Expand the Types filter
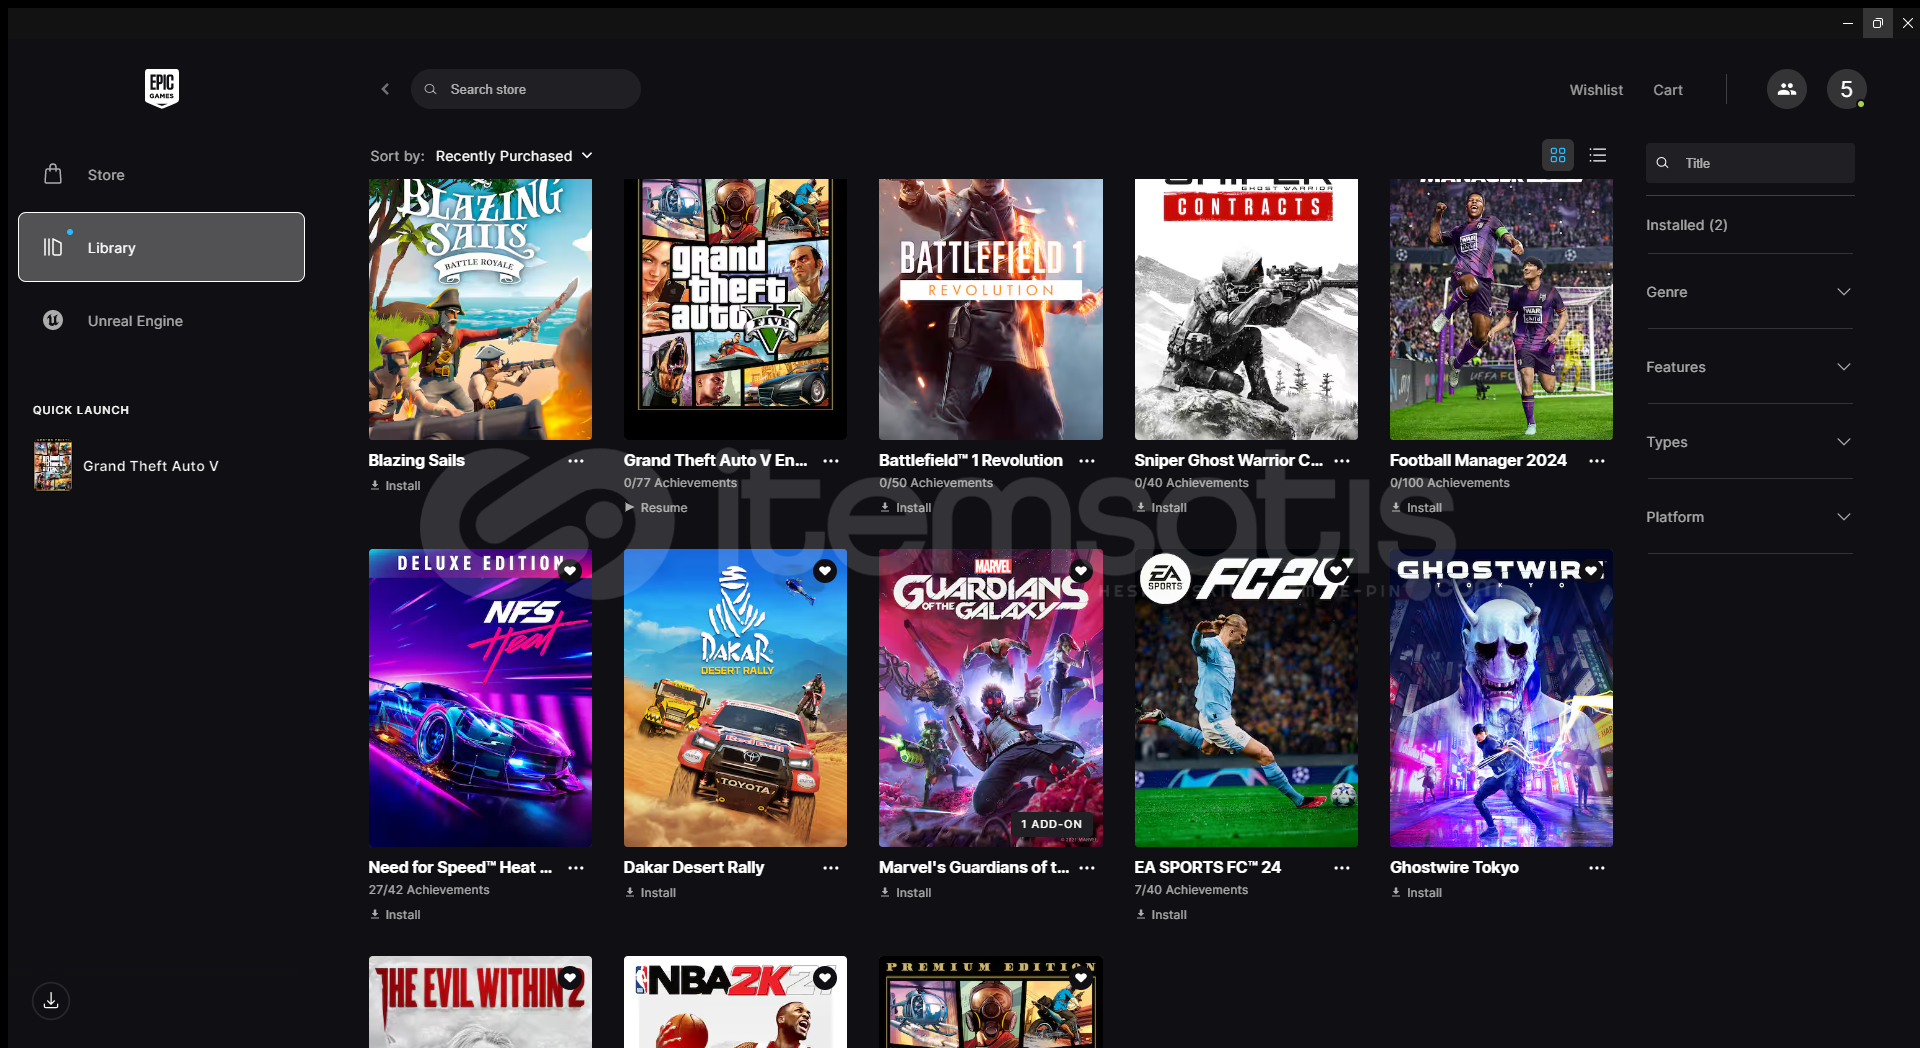This screenshot has height=1048, width=1920. [1749, 442]
